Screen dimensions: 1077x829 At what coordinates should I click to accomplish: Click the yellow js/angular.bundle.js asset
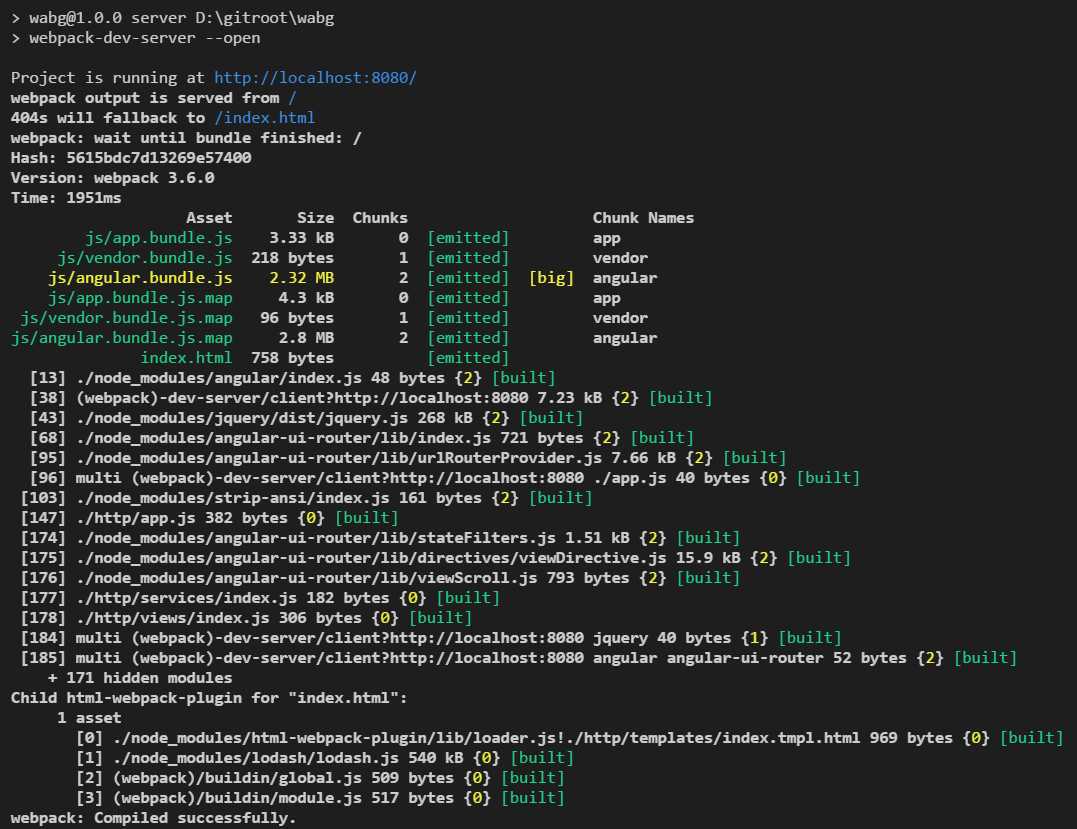pos(140,277)
